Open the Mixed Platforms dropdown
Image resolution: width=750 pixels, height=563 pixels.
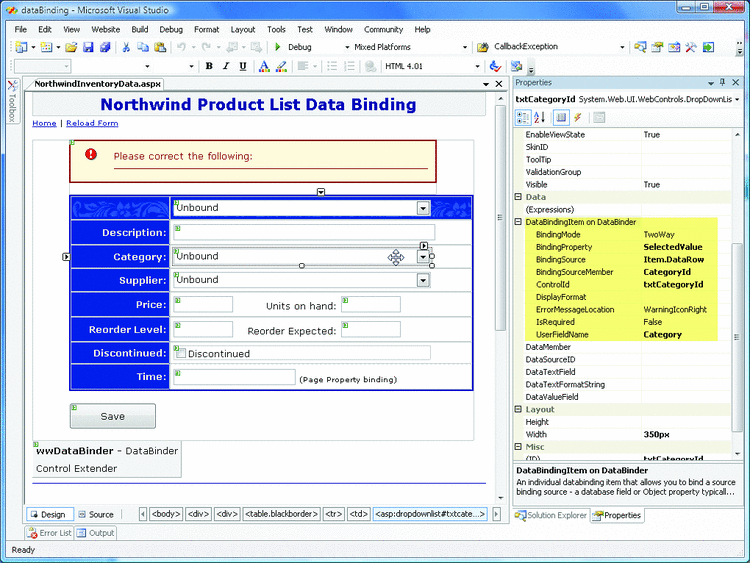pos(464,47)
